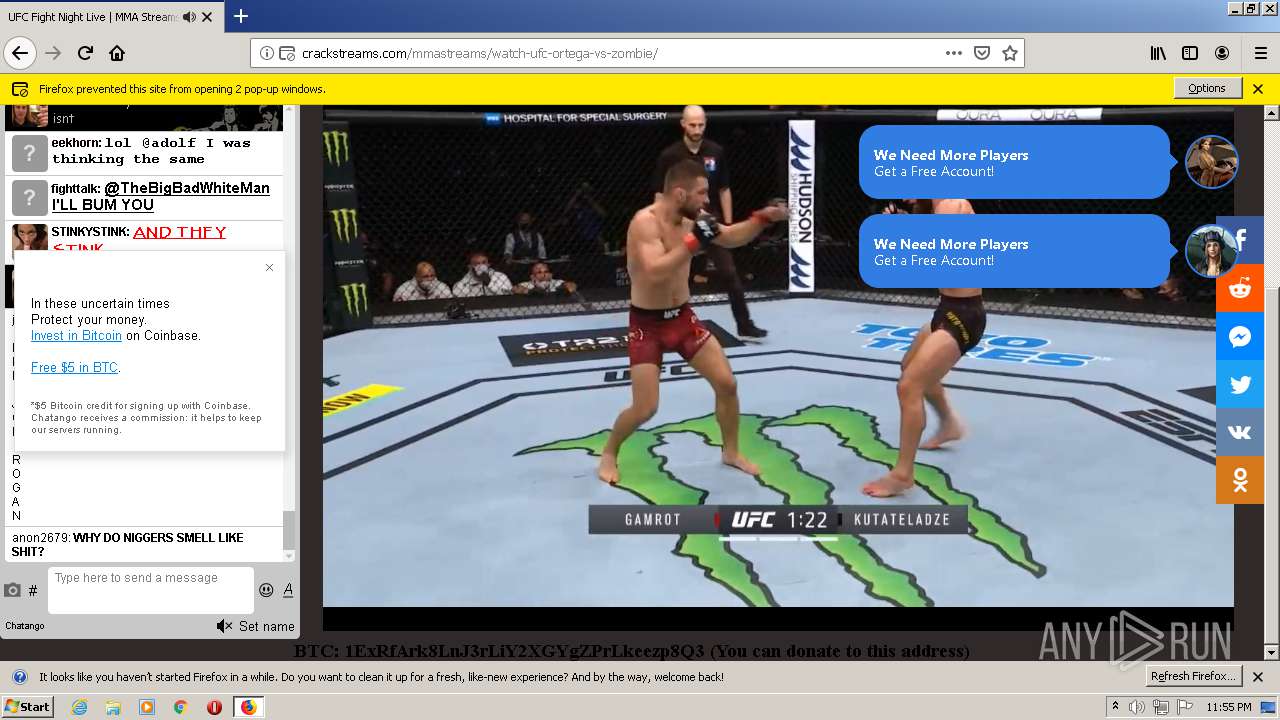Click Set name in chat
Image resolution: width=1280 pixels, height=720 pixels.
pos(267,626)
